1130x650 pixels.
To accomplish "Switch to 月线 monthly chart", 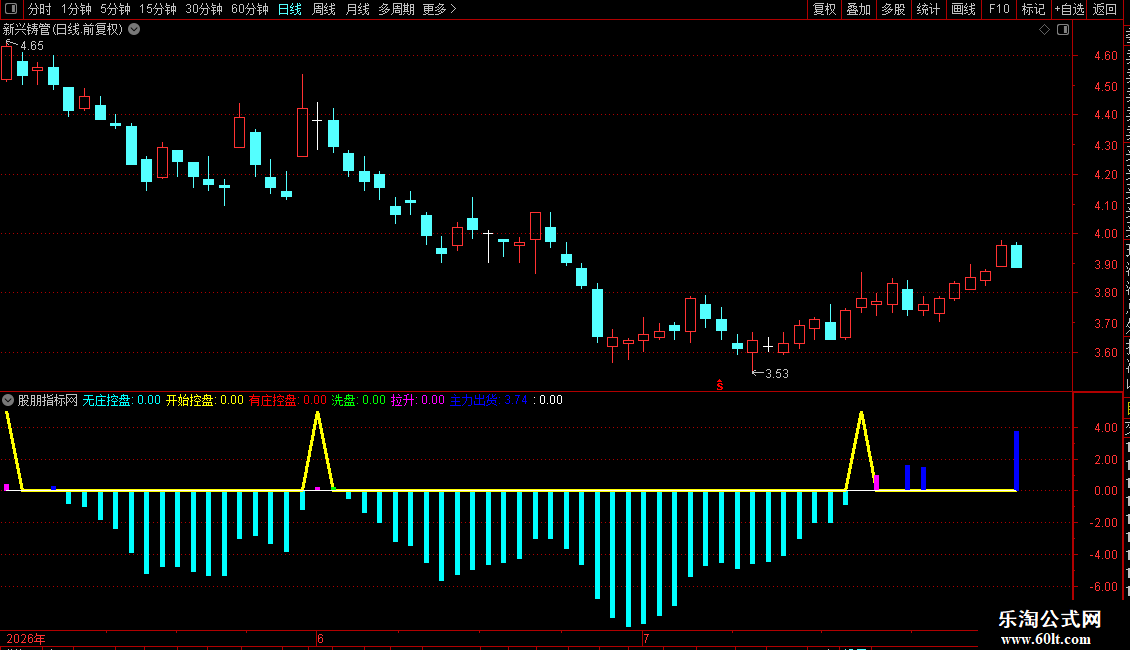I will [357, 9].
